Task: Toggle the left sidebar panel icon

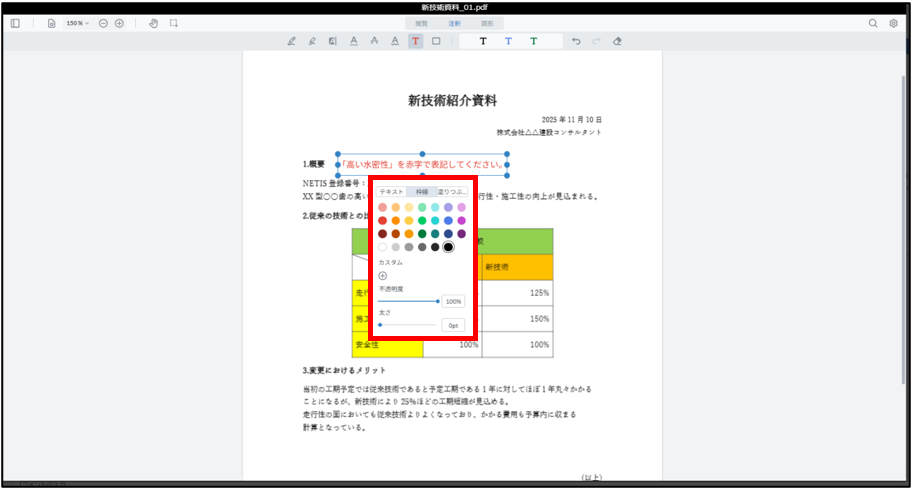Action: click(x=15, y=23)
